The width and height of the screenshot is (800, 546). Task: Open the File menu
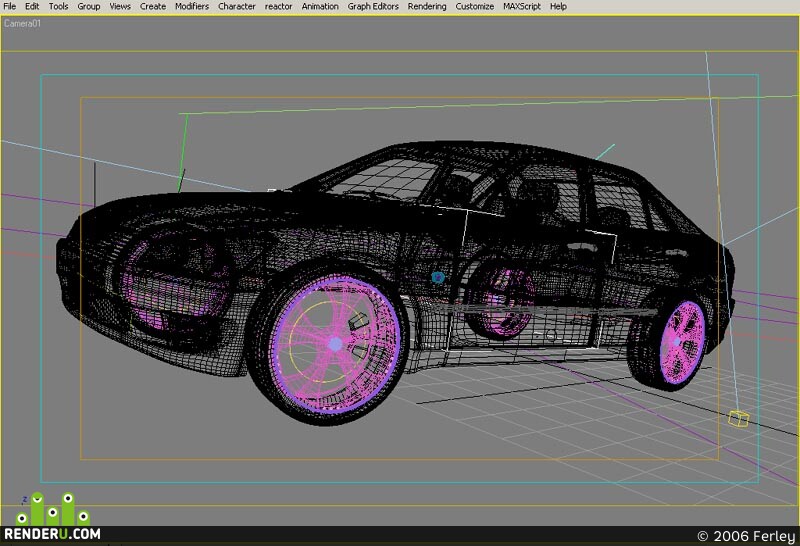(9, 6)
